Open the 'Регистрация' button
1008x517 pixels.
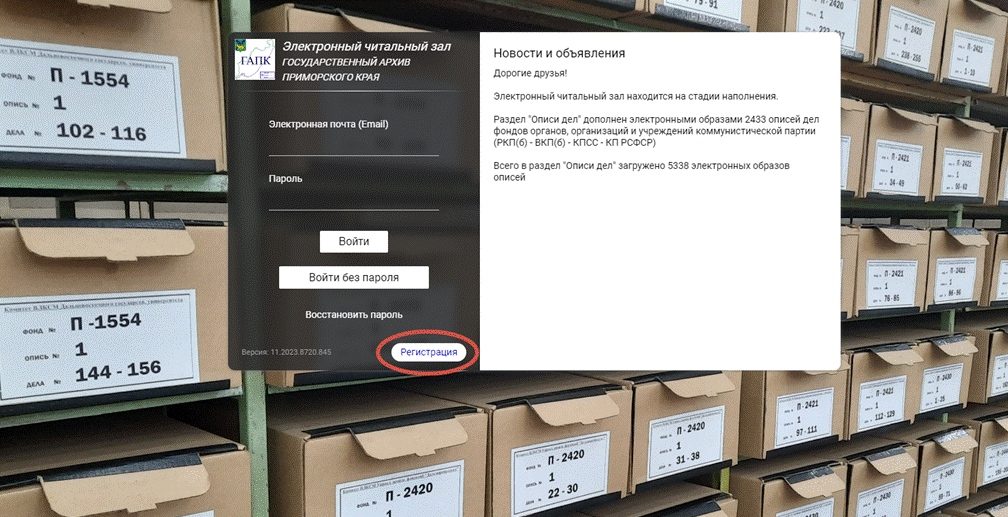click(x=428, y=352)
